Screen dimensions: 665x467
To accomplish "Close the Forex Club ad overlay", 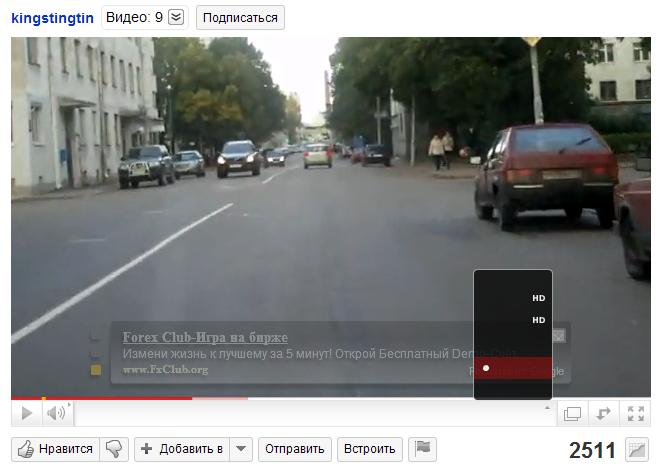I will [559, 336].
